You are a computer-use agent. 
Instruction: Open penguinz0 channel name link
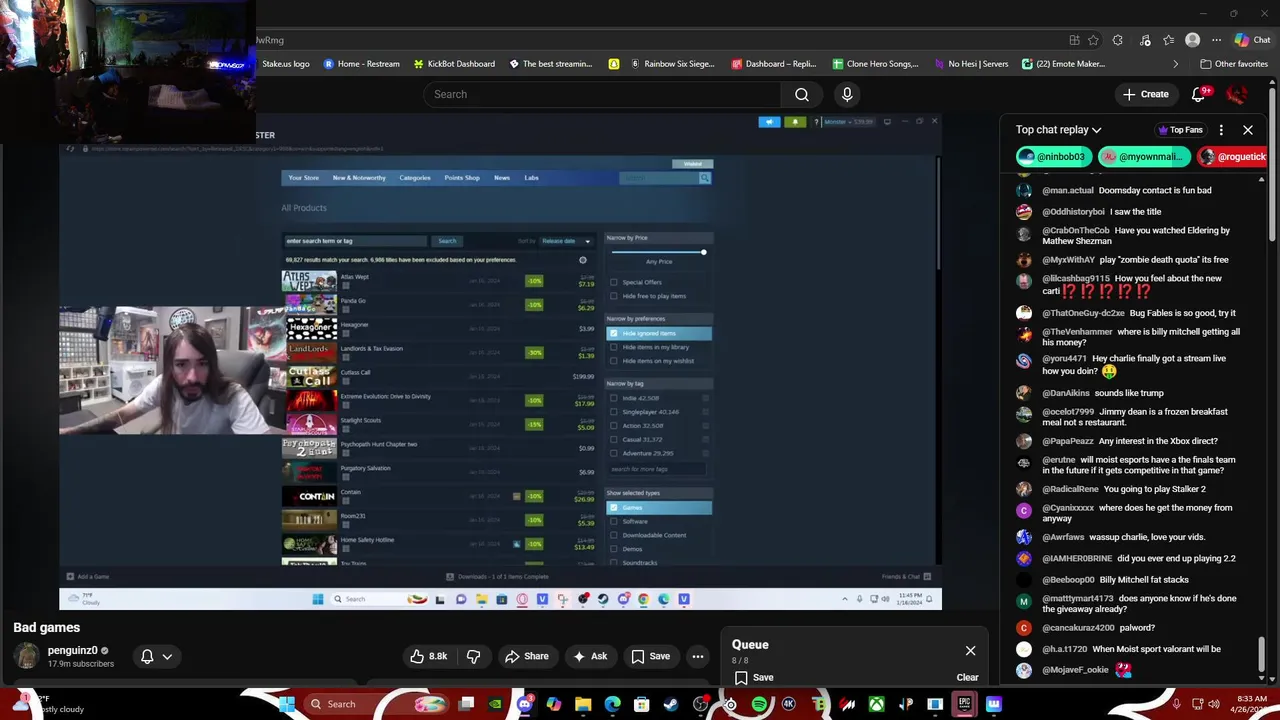point(72,650)
